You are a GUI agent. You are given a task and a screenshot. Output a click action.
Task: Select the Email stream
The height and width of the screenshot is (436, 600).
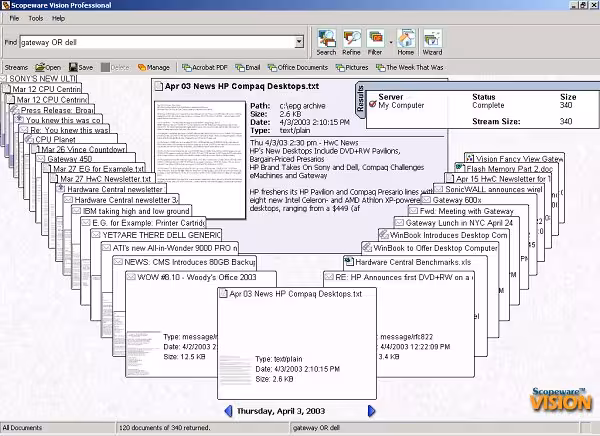click(248, 67)
